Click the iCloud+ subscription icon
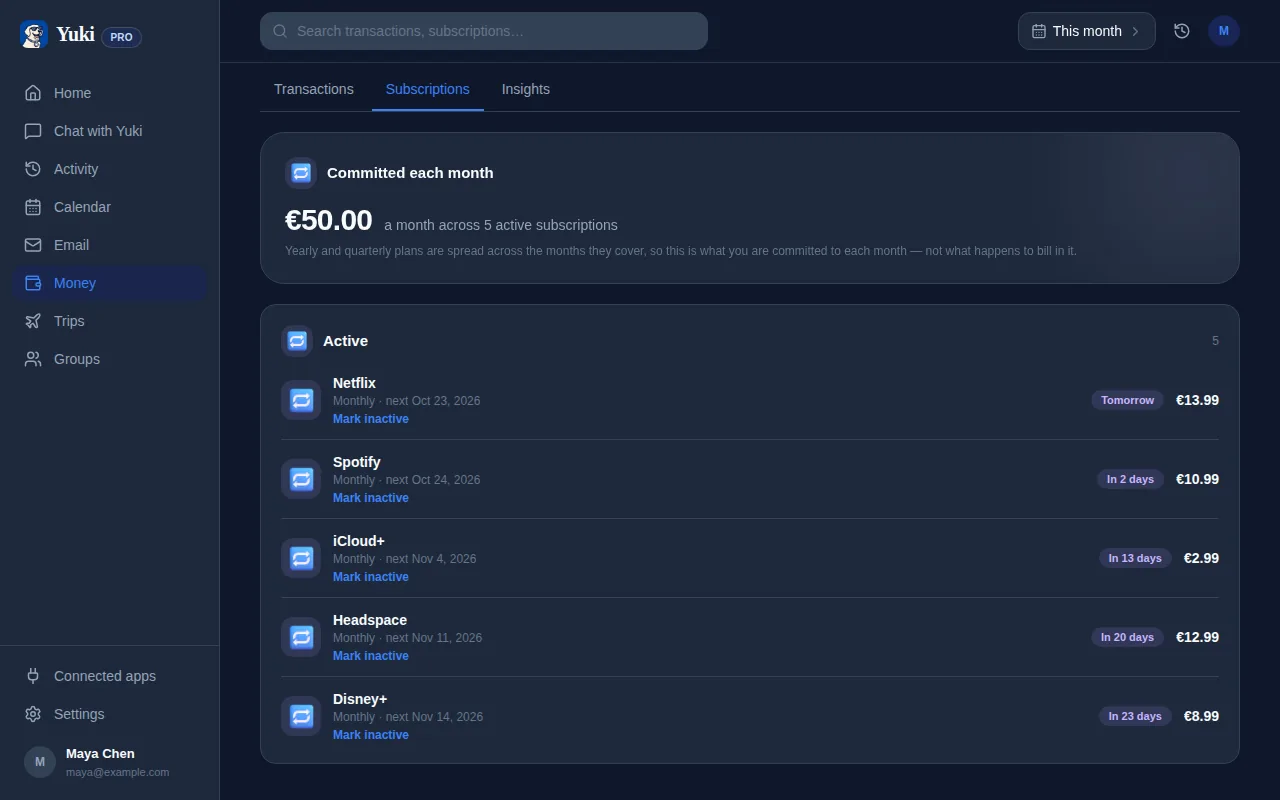Viewport: 1280px width, 800px height. click(x=301, y=558)
